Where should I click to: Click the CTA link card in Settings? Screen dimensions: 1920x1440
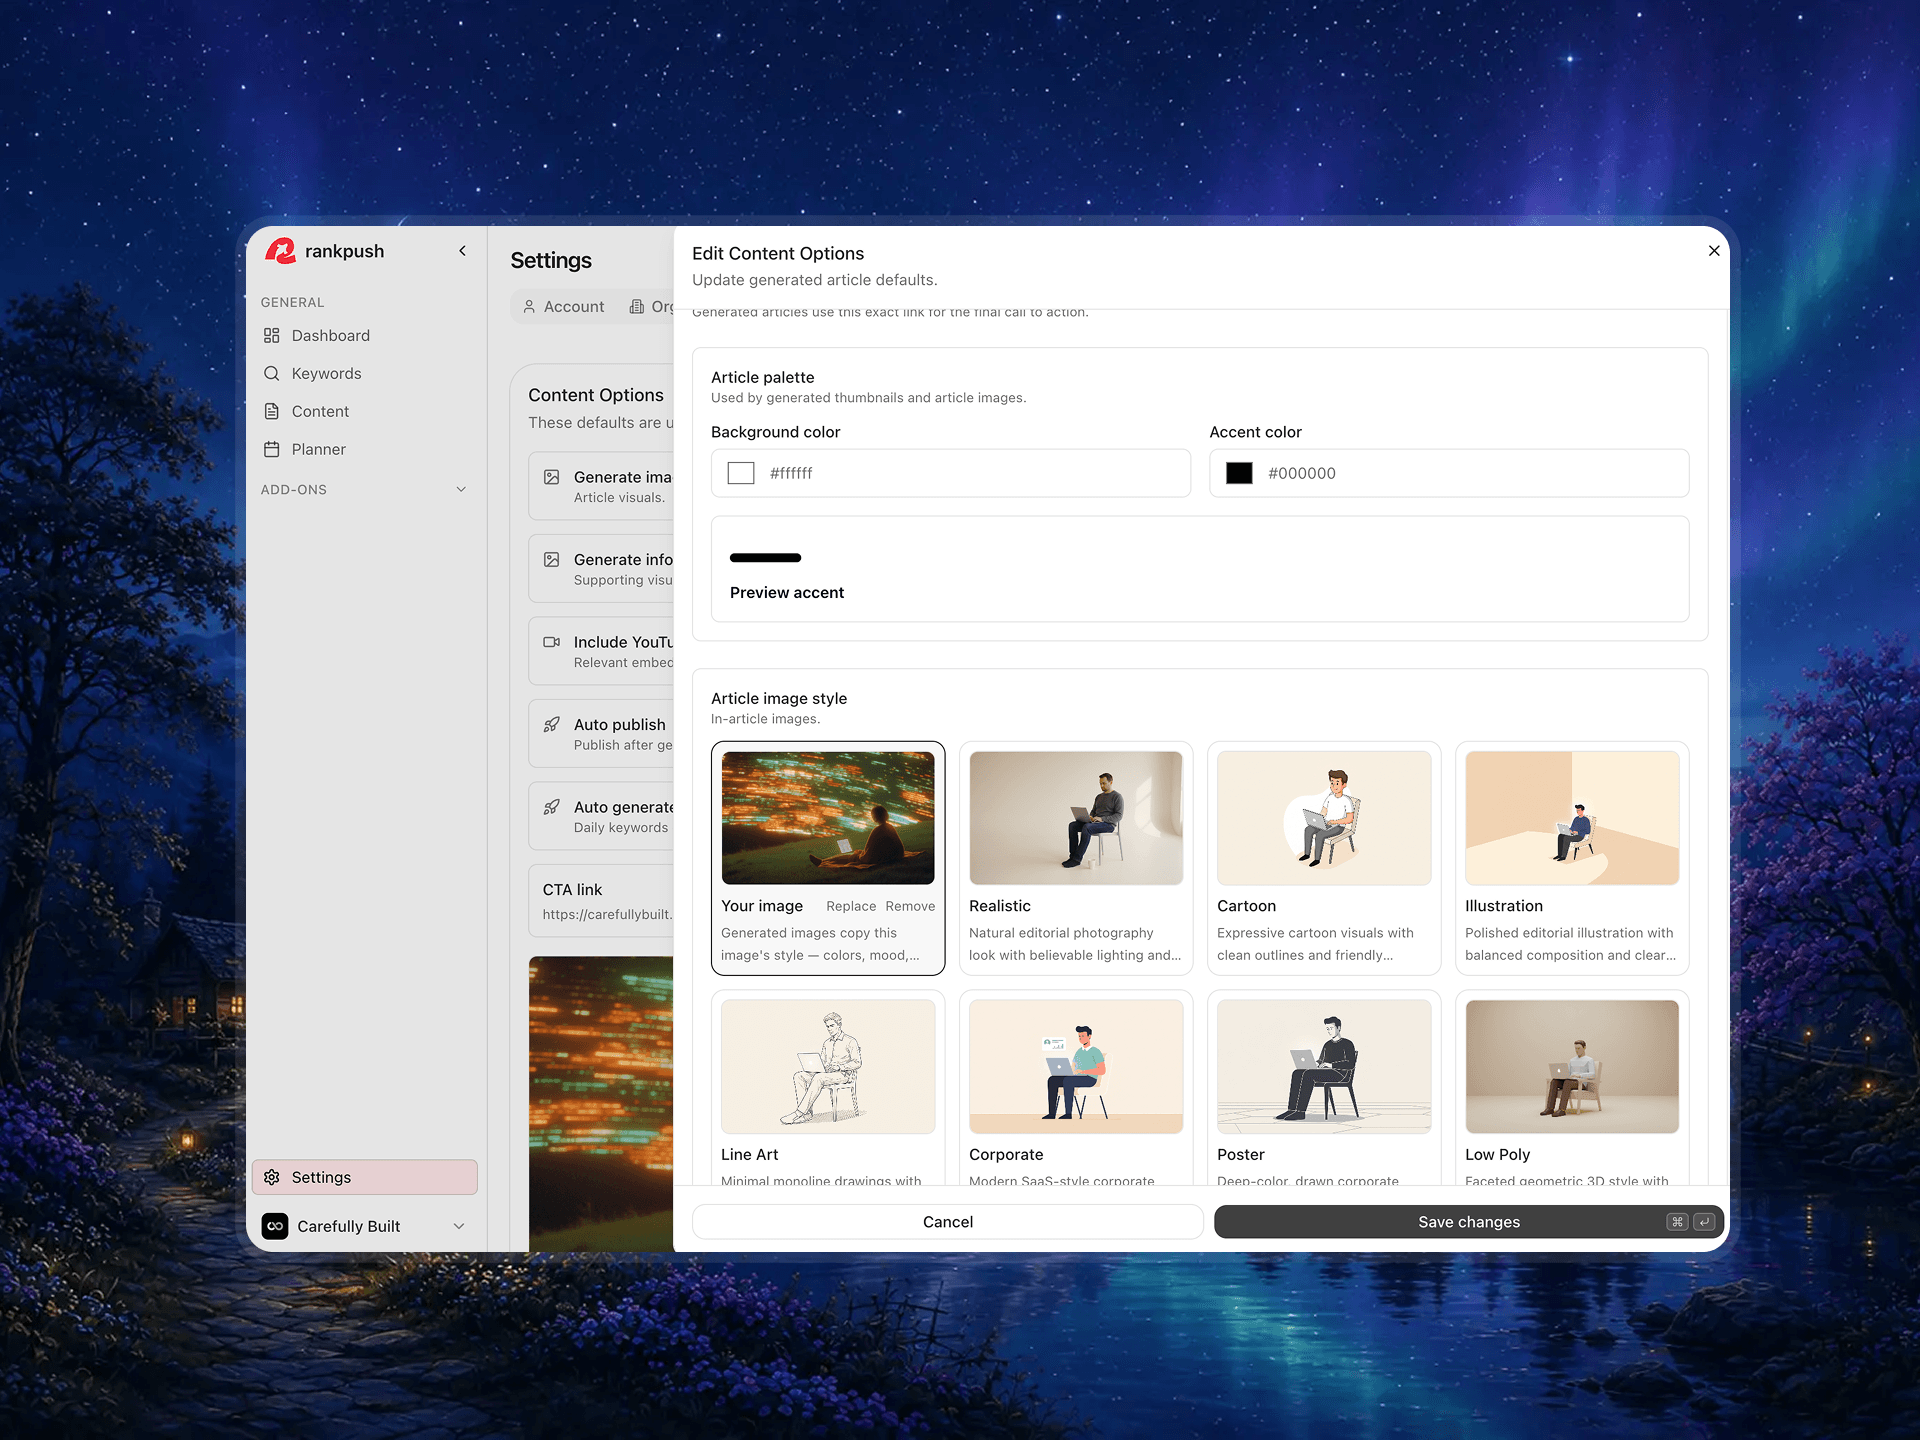tap(601, 900)
